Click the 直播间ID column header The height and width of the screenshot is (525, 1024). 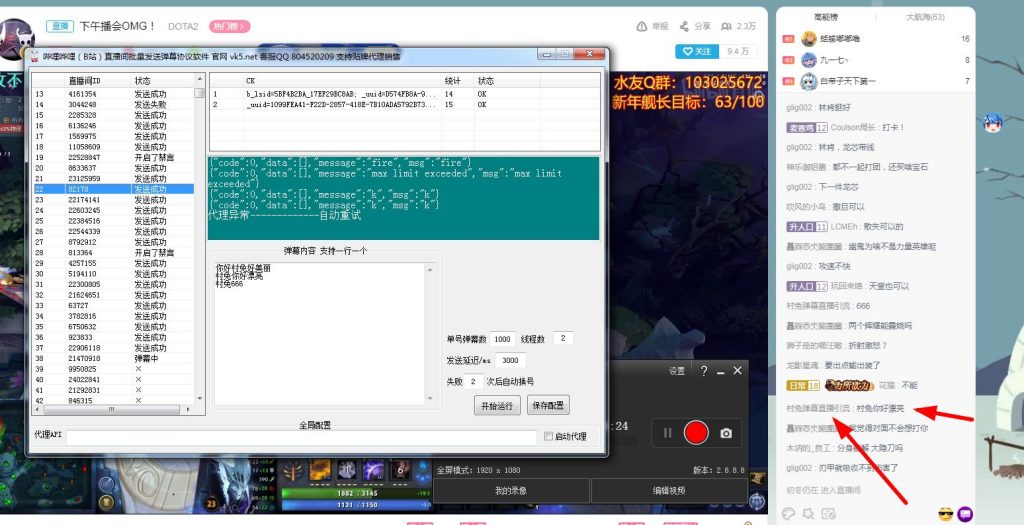[97, 81]
